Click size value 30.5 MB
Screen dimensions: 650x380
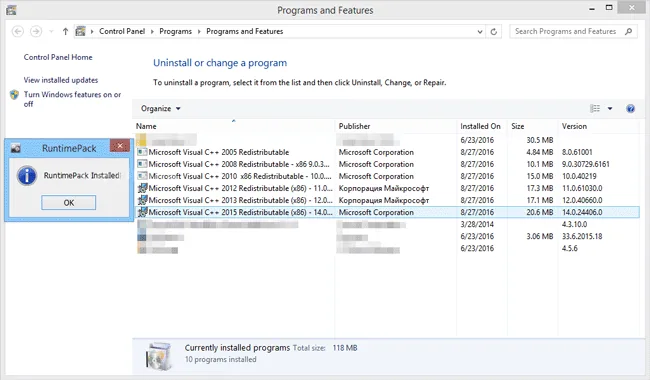540,140
